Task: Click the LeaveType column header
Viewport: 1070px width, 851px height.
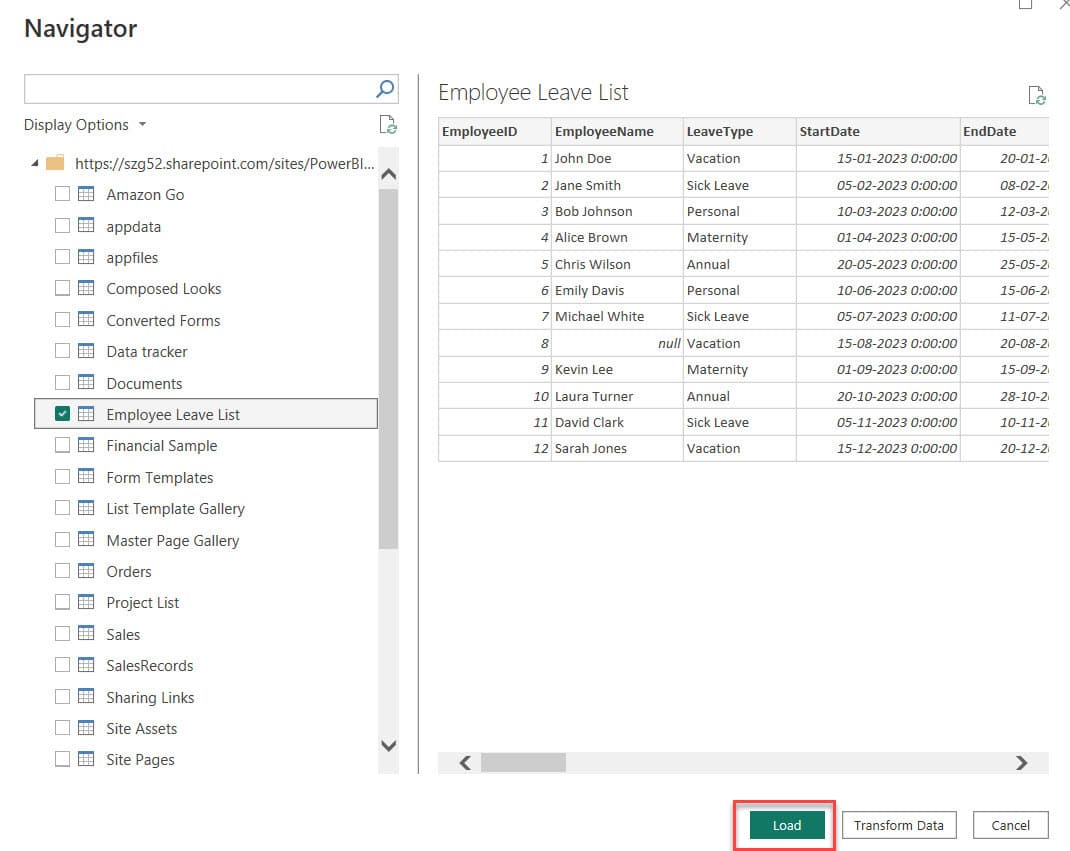Action: (x=740, y=131)
